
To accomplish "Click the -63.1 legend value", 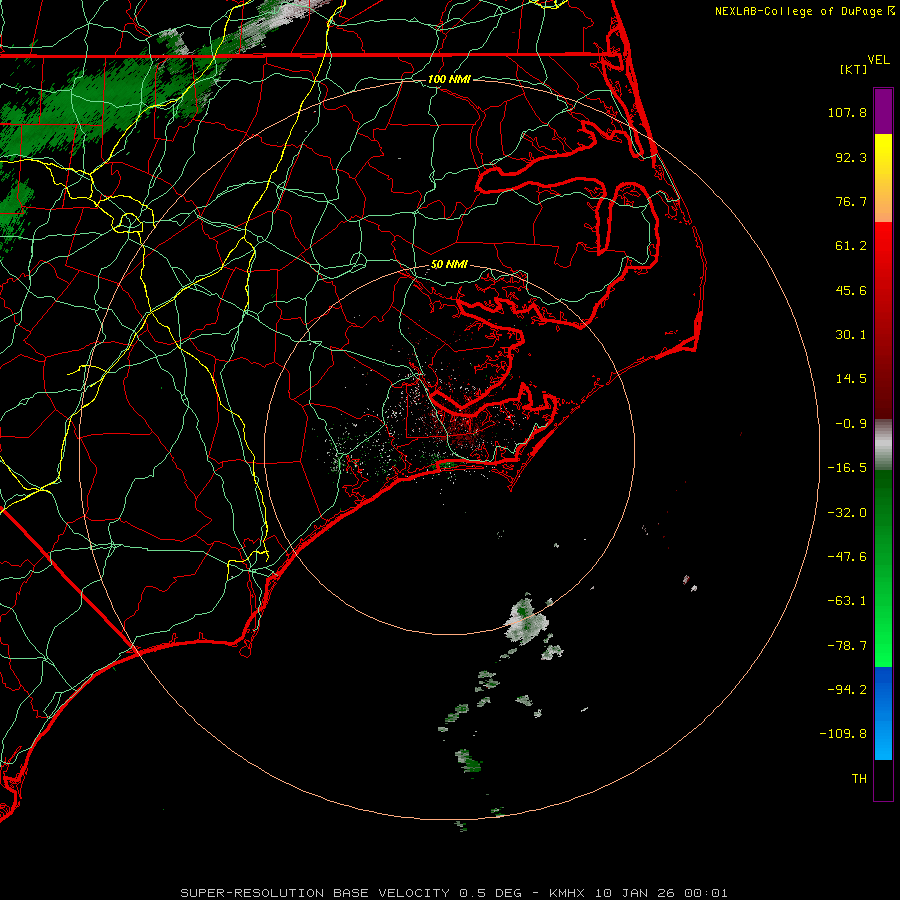I will 847,601.
